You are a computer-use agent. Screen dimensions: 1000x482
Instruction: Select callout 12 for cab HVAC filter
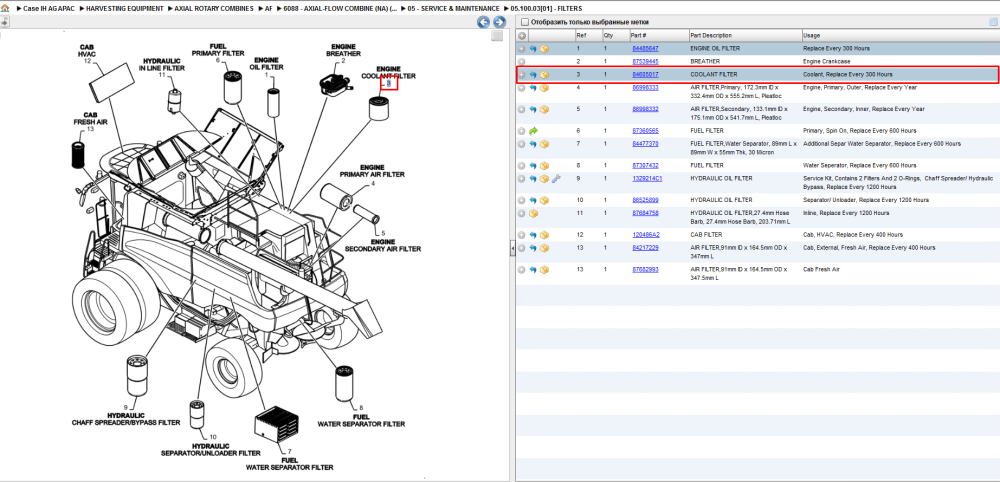87,61
